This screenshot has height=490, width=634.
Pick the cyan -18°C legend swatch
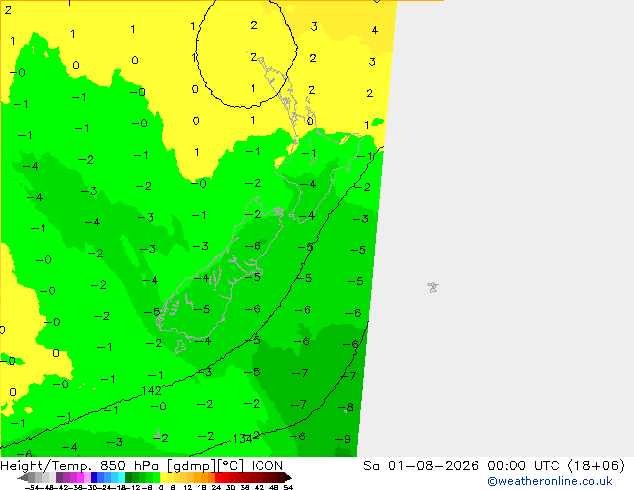click(121, 477)
